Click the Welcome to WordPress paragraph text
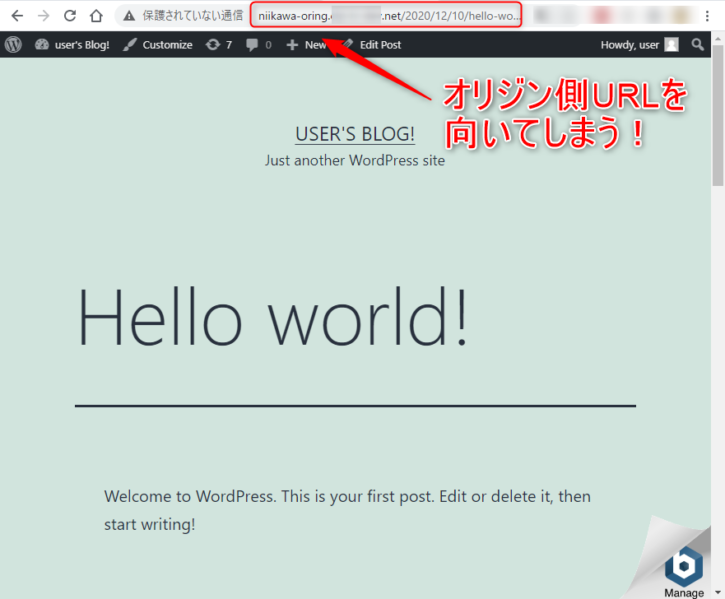The height and width of the screenshot is (599, 725). pos(347,510)
